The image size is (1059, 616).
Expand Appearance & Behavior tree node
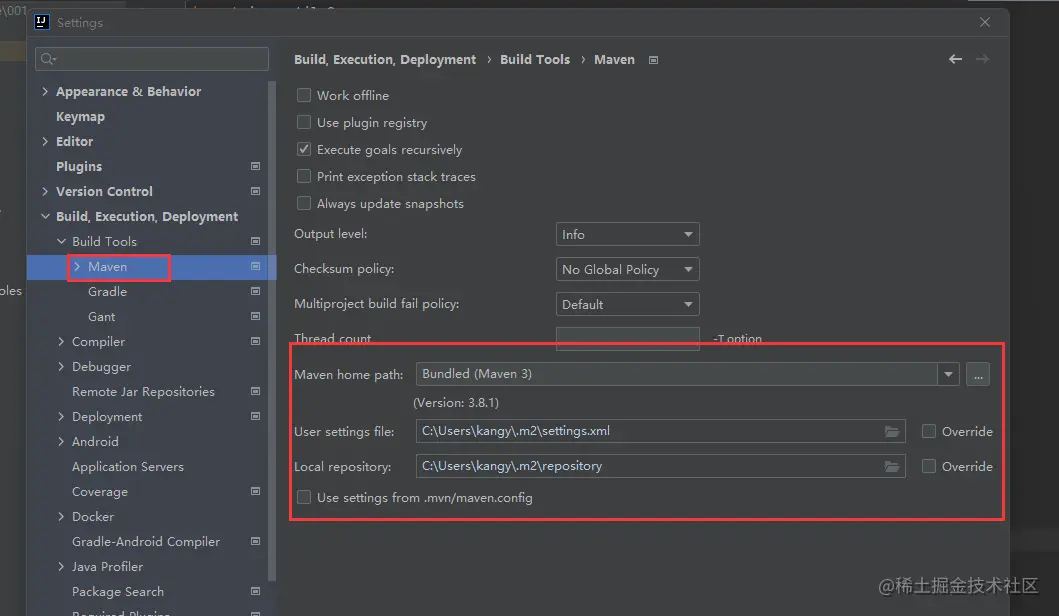click(x=45, y=91)
